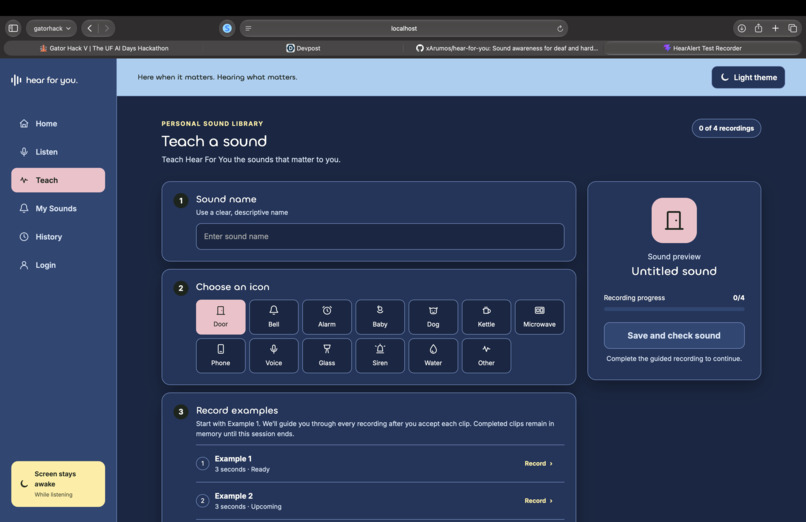Toggle the Safari sidebar button
The height and width of the screenshot is (522, 806).
point(13,28)
